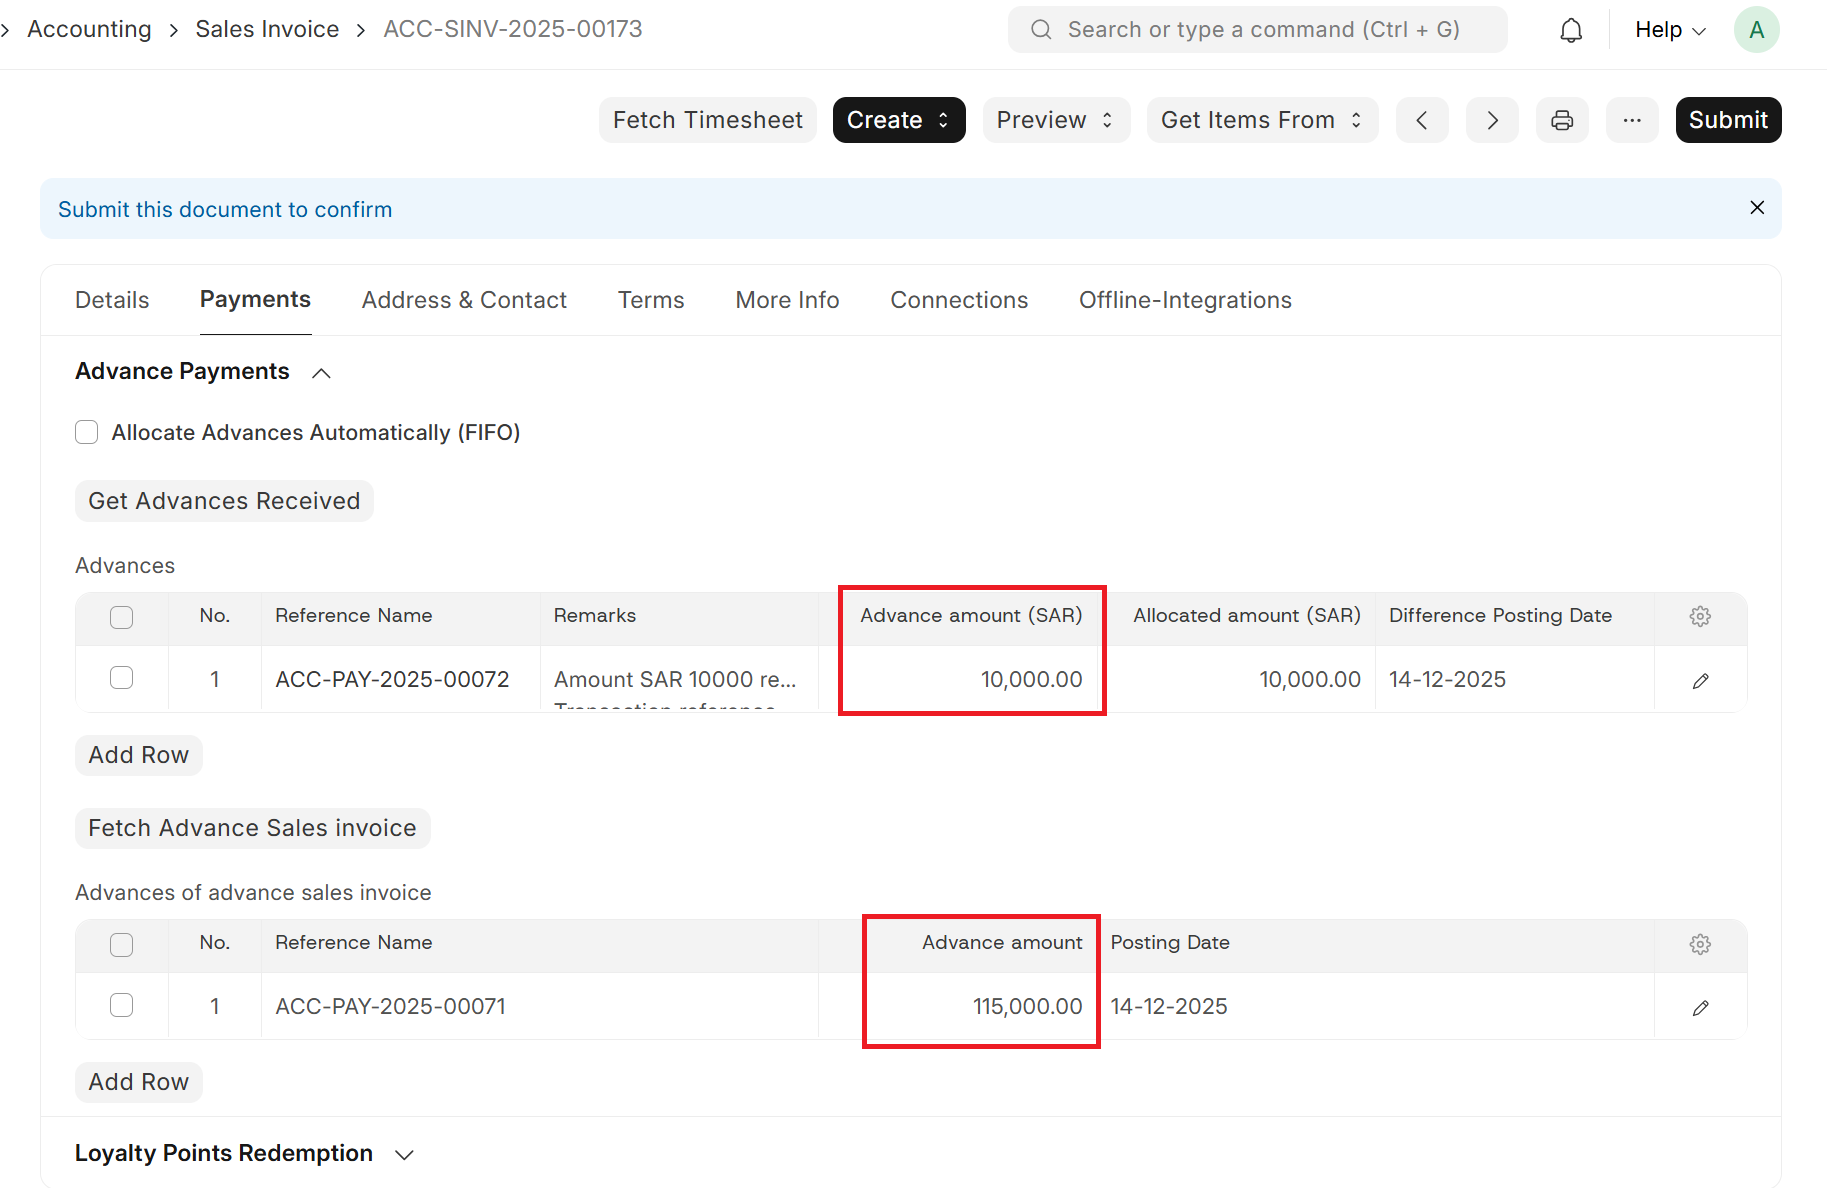Expand the Loyalty Points Redemption section

404,1155
